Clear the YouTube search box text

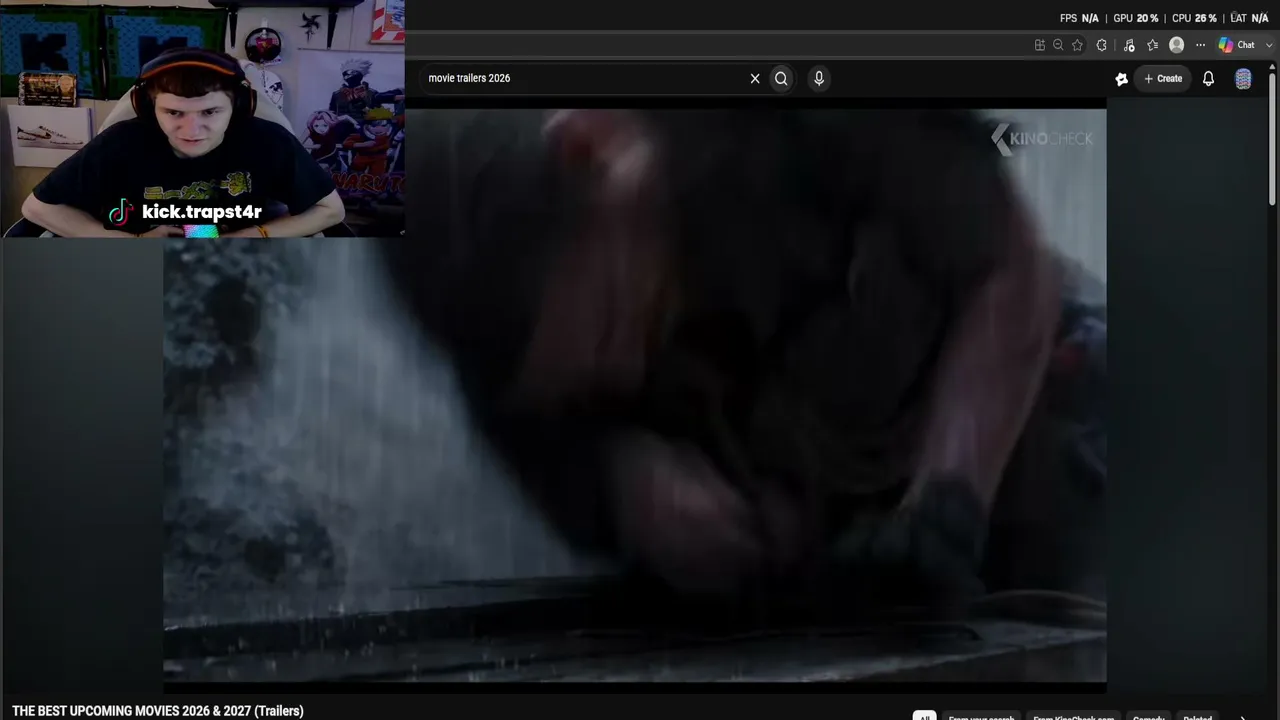point(755,78)
